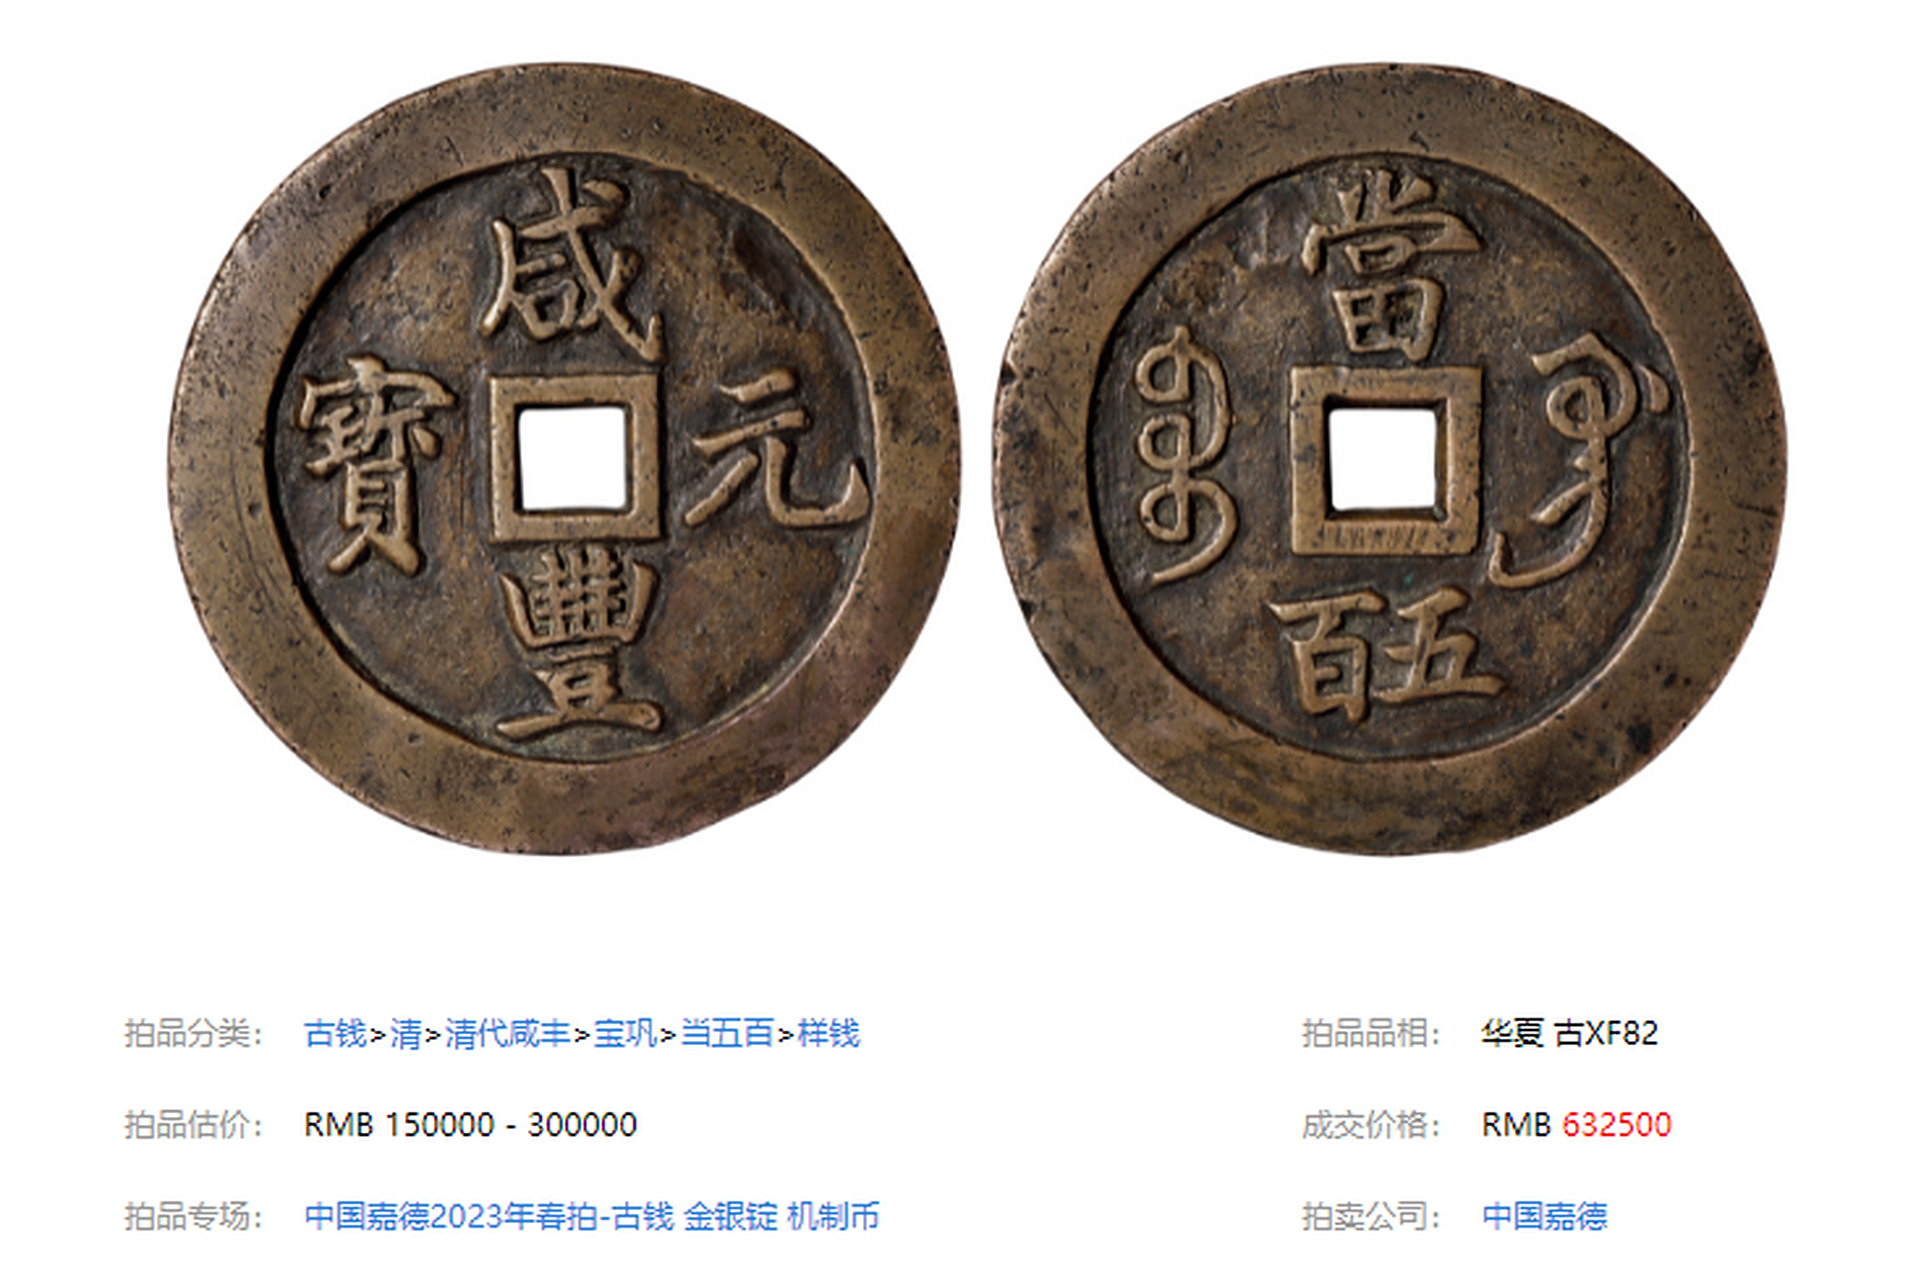Click the red hammer price 632500
Image resolution: width=1908 pixels, height=1280 pixels.
(1616, 1125)
